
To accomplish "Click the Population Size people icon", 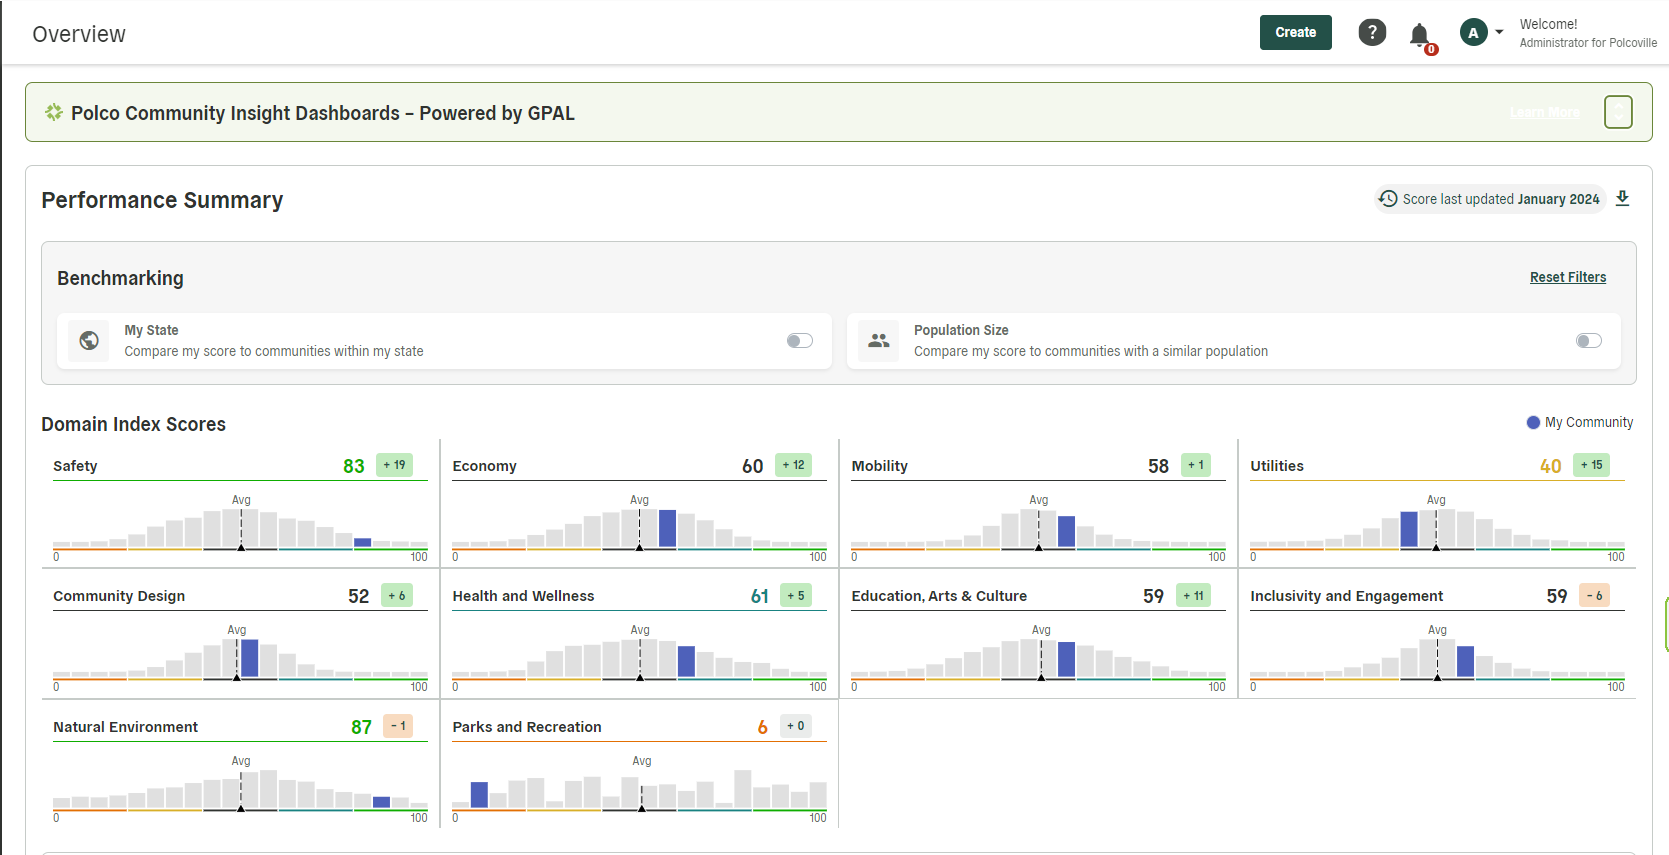I will [878, 341].
